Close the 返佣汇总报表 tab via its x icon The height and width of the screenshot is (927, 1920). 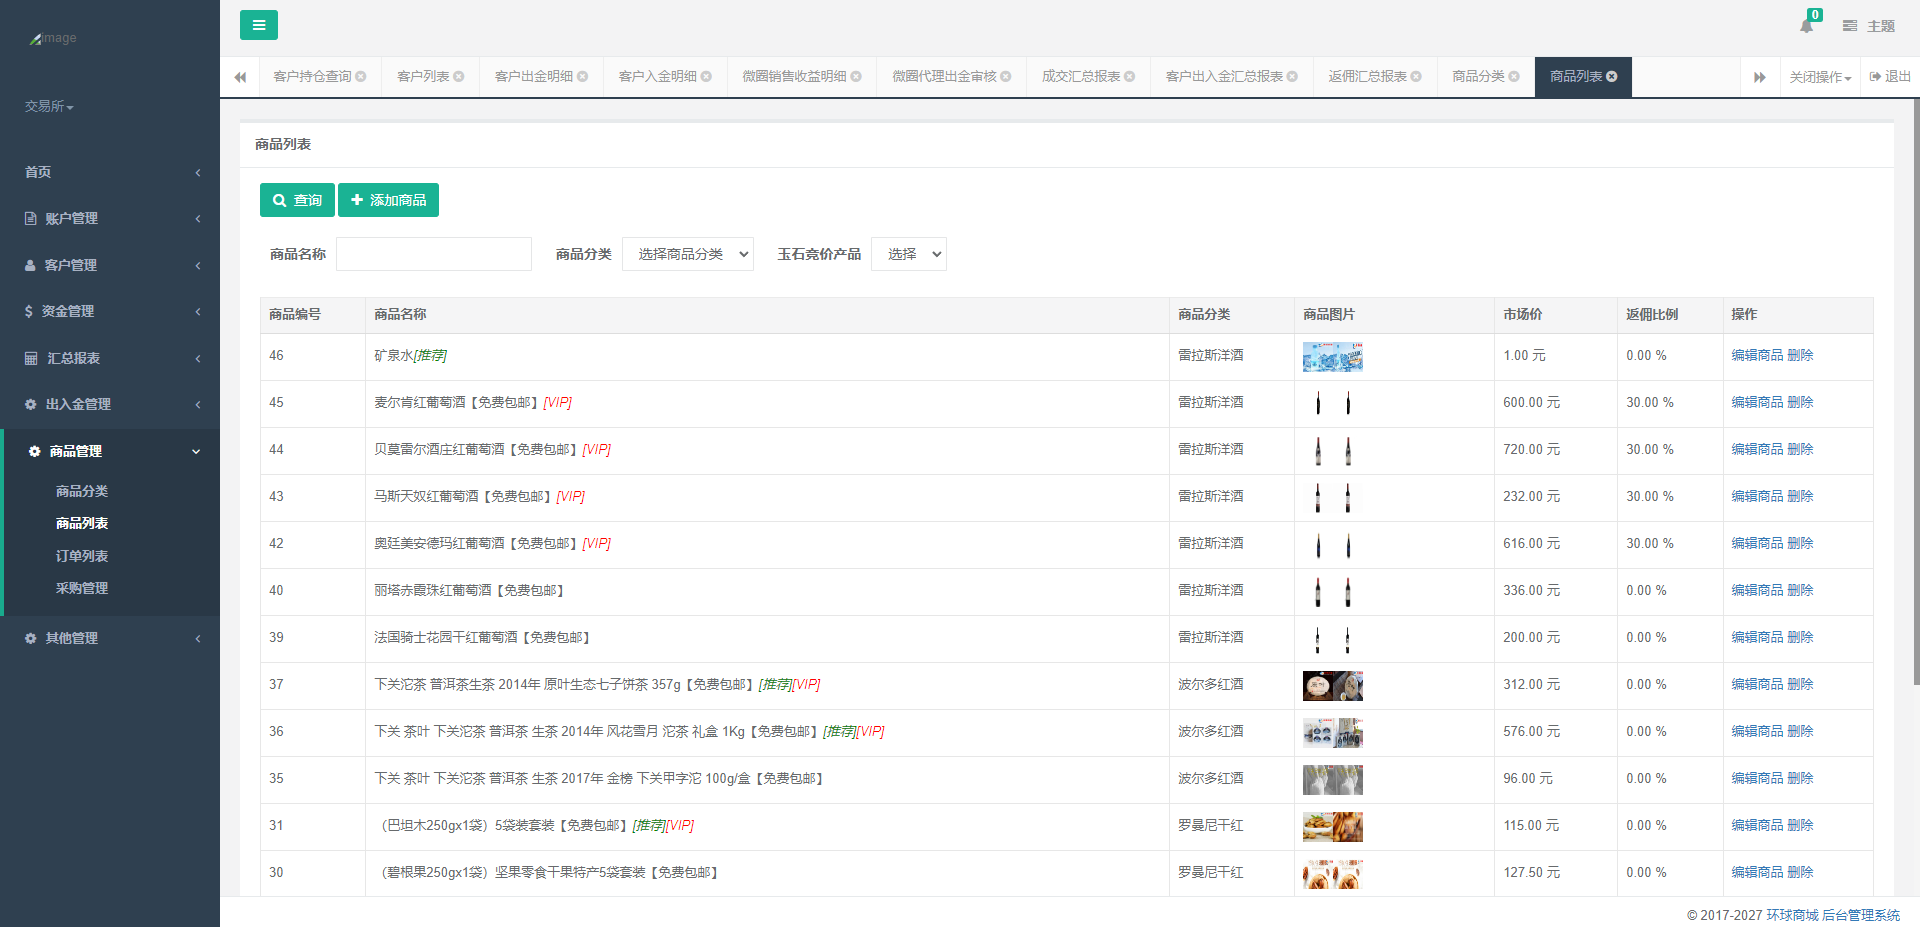(1416, 76)
